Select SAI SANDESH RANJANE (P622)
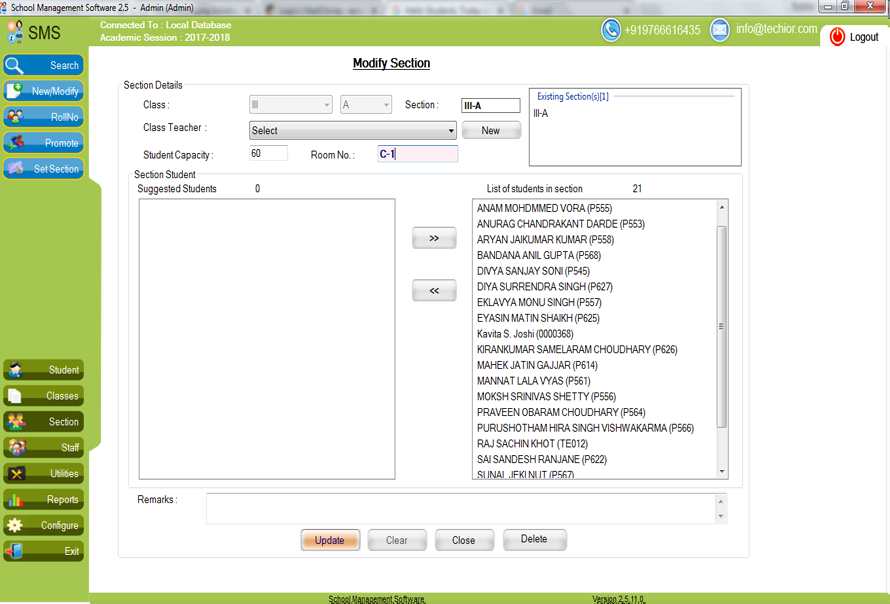This screenshot has width=890, height=604. click(x=541, y=459)
